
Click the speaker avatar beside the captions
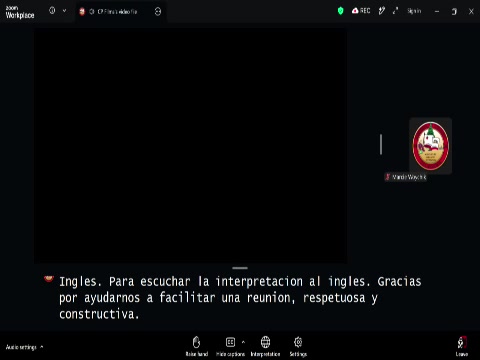49,279
